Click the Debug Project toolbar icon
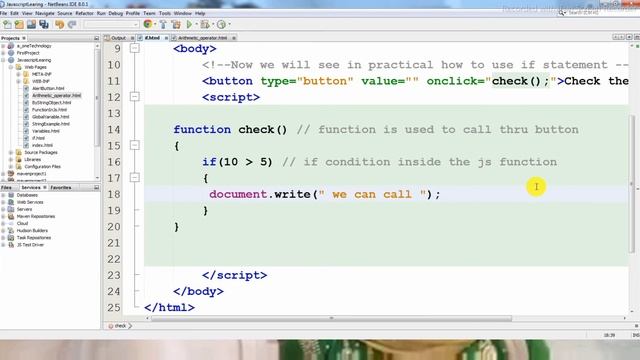Screen dimensions: 640x360 tap(204, 24)
